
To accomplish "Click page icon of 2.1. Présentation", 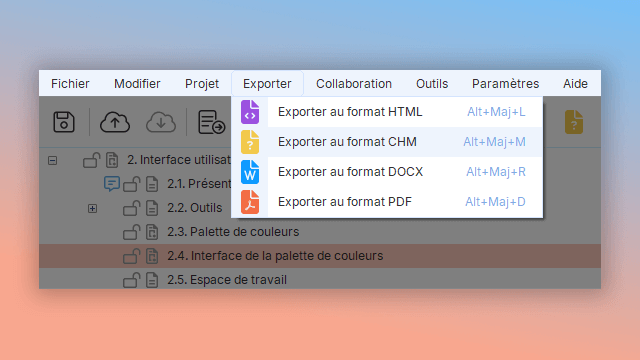I will (x=152, y=184).
